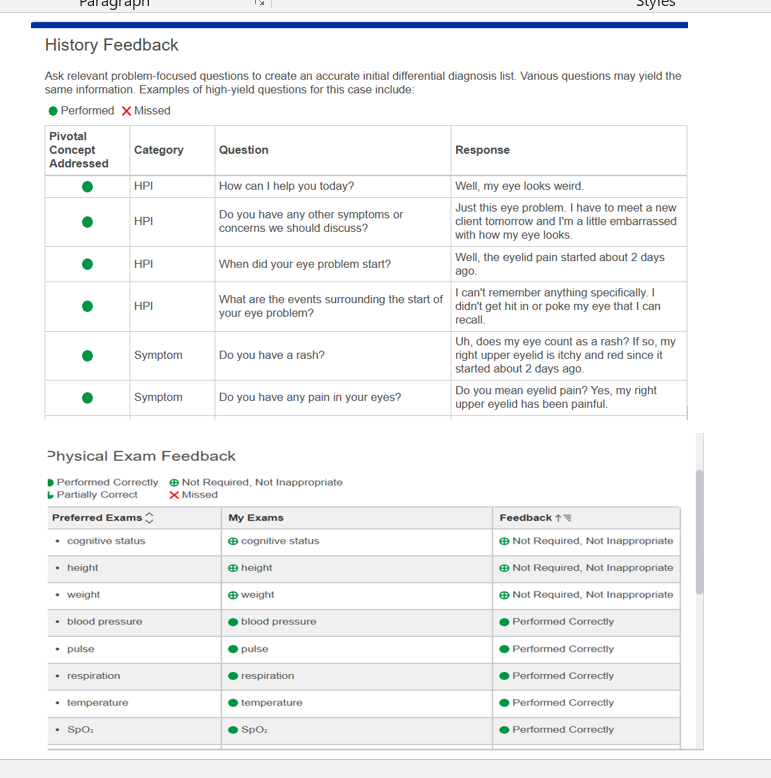Image resolution: width=771 pixels, height=778 pixels.
Task: Click Not Required icon in the weight feedback row
Action: click(504, 595)
